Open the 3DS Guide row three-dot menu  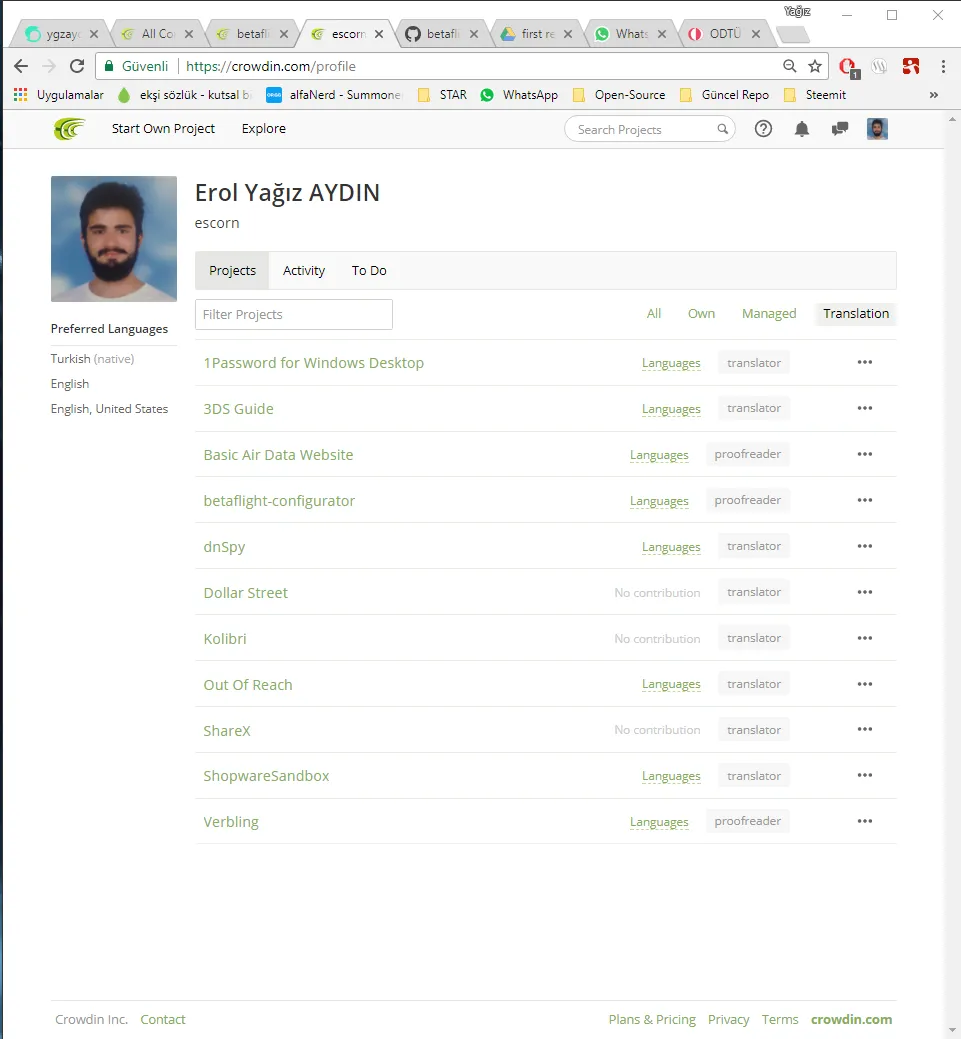[865, 408]
